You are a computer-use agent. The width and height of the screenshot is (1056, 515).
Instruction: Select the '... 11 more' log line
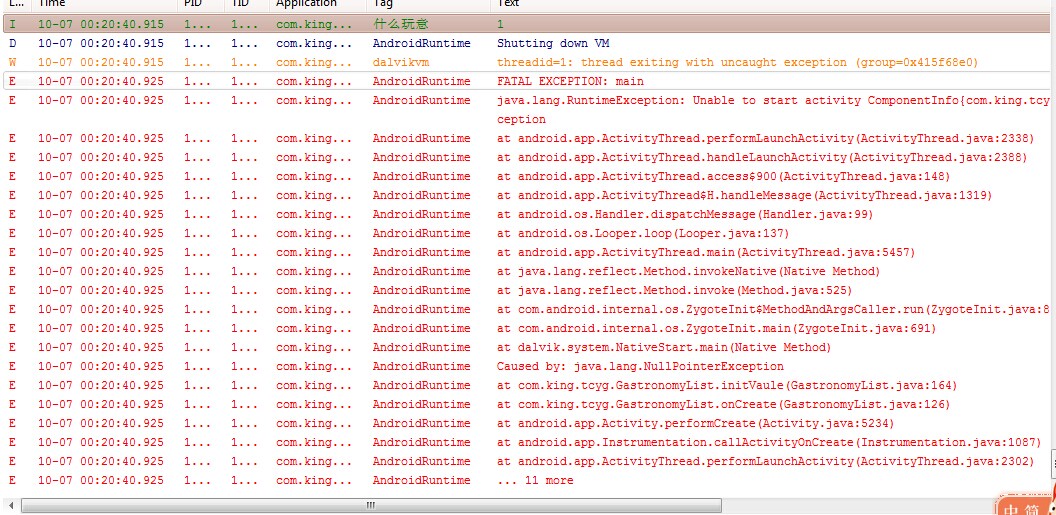coord(535,480)
